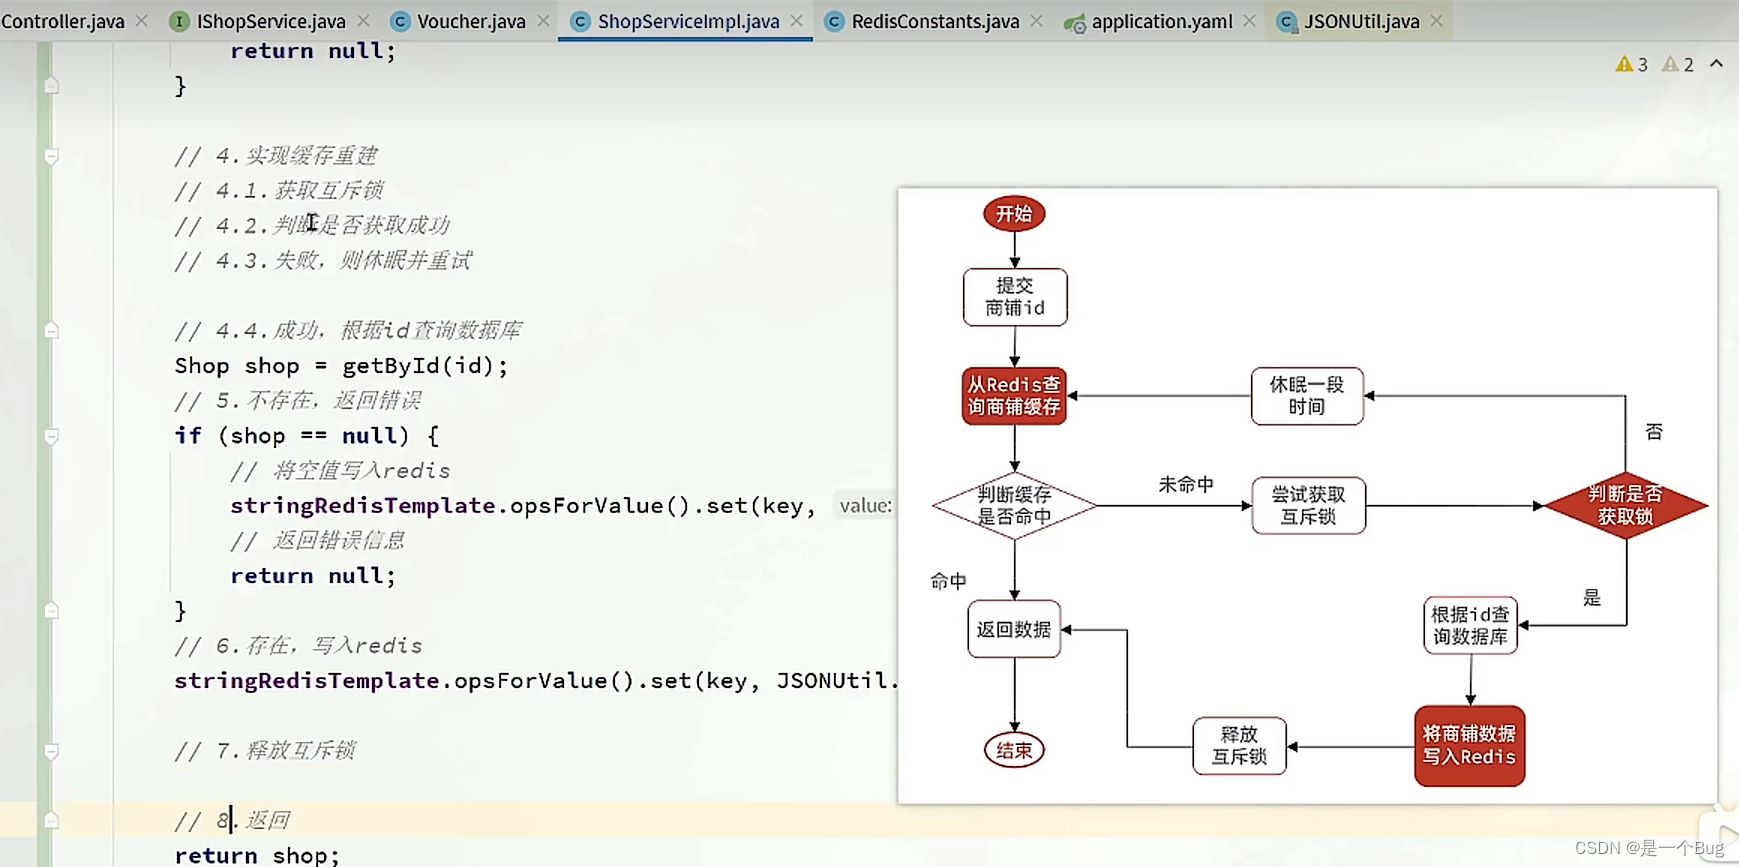Click the 'return shop;' statement

pos(257,855)
